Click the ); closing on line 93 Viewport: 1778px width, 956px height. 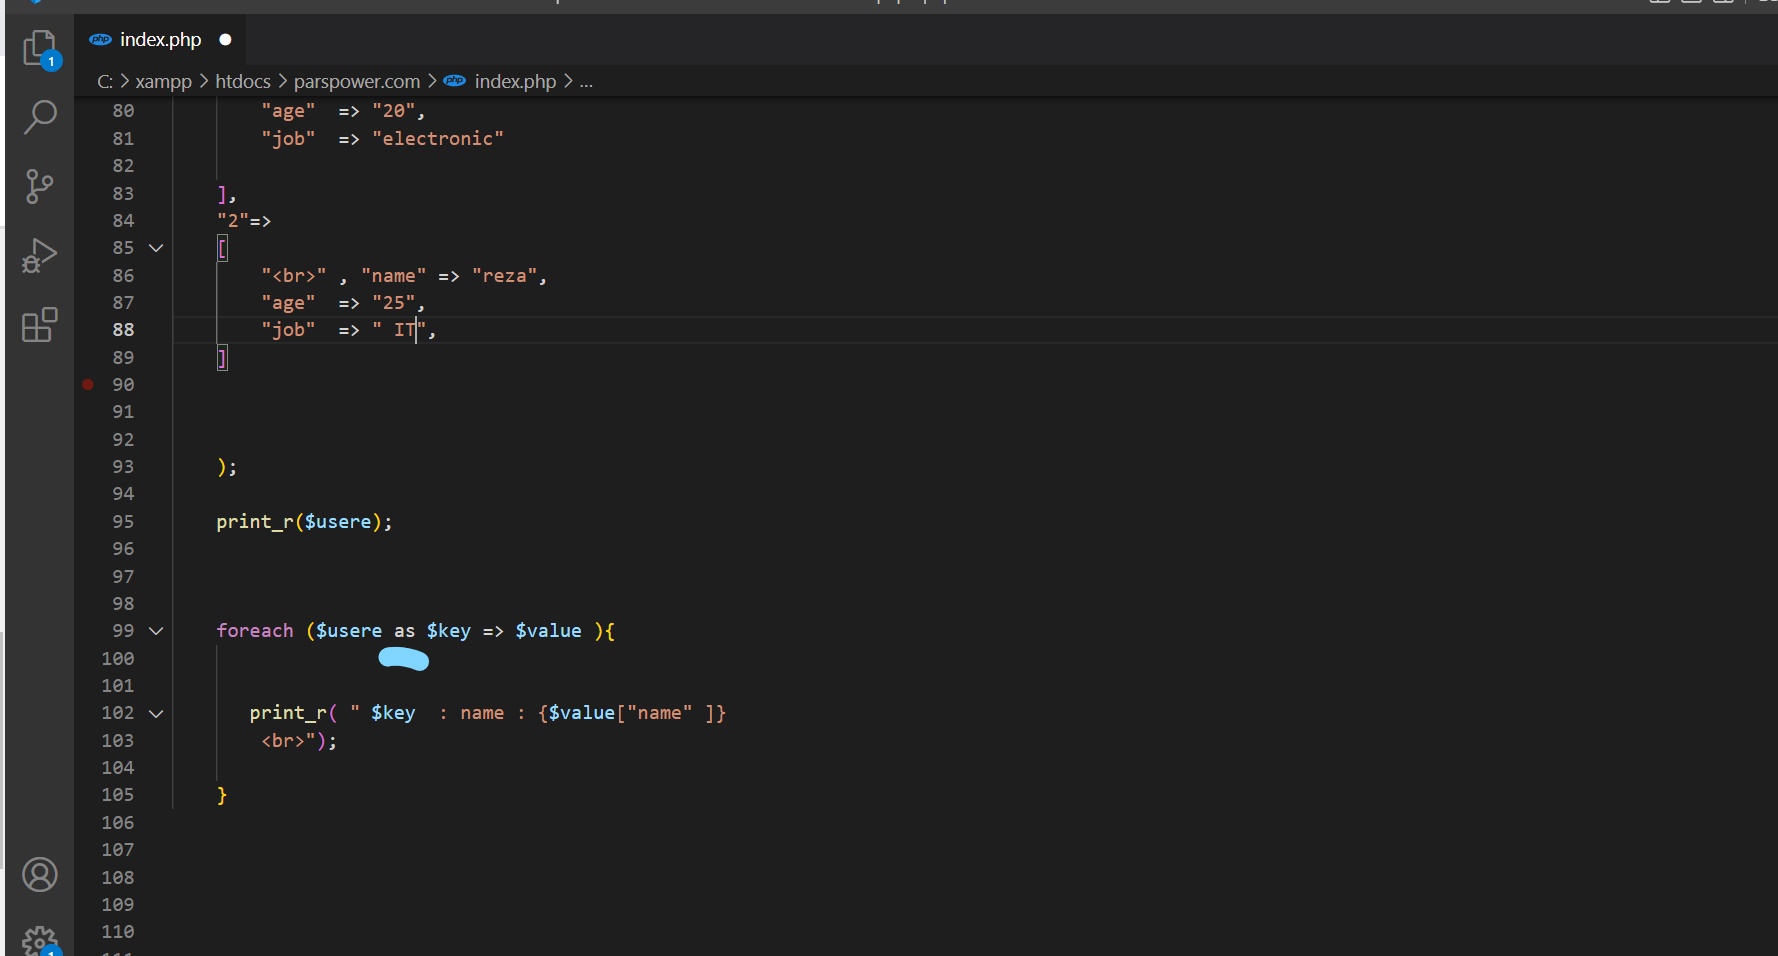227,467
